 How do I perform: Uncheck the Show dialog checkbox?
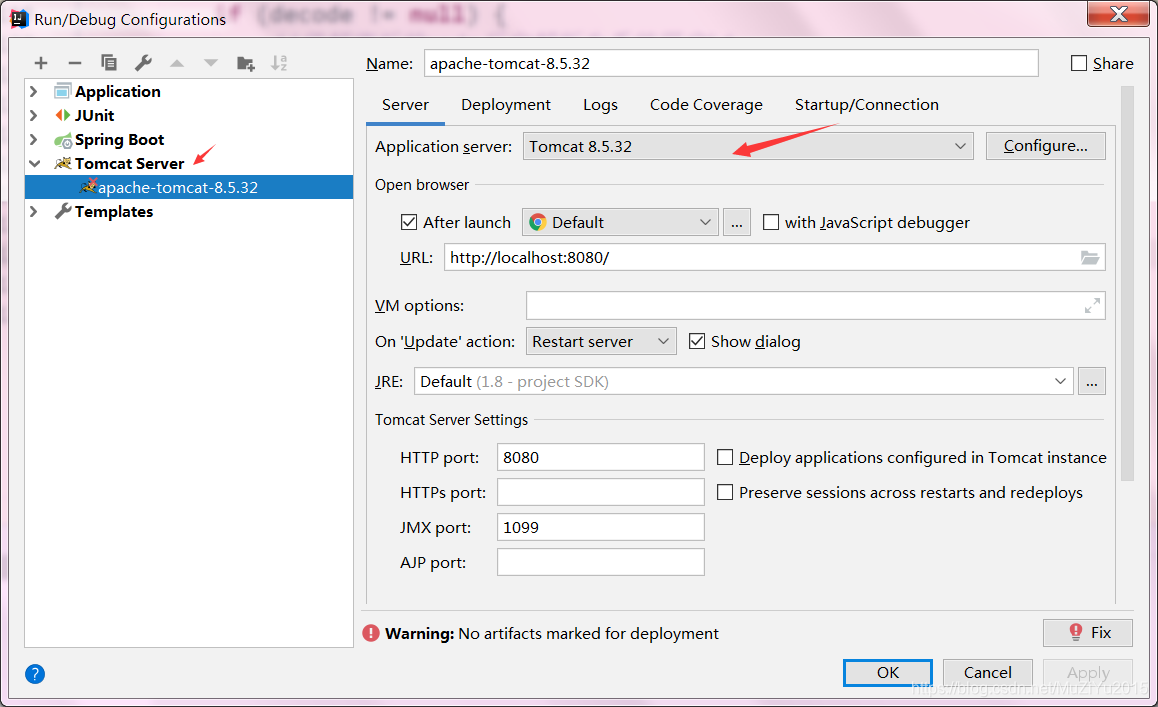coord(696,341)
